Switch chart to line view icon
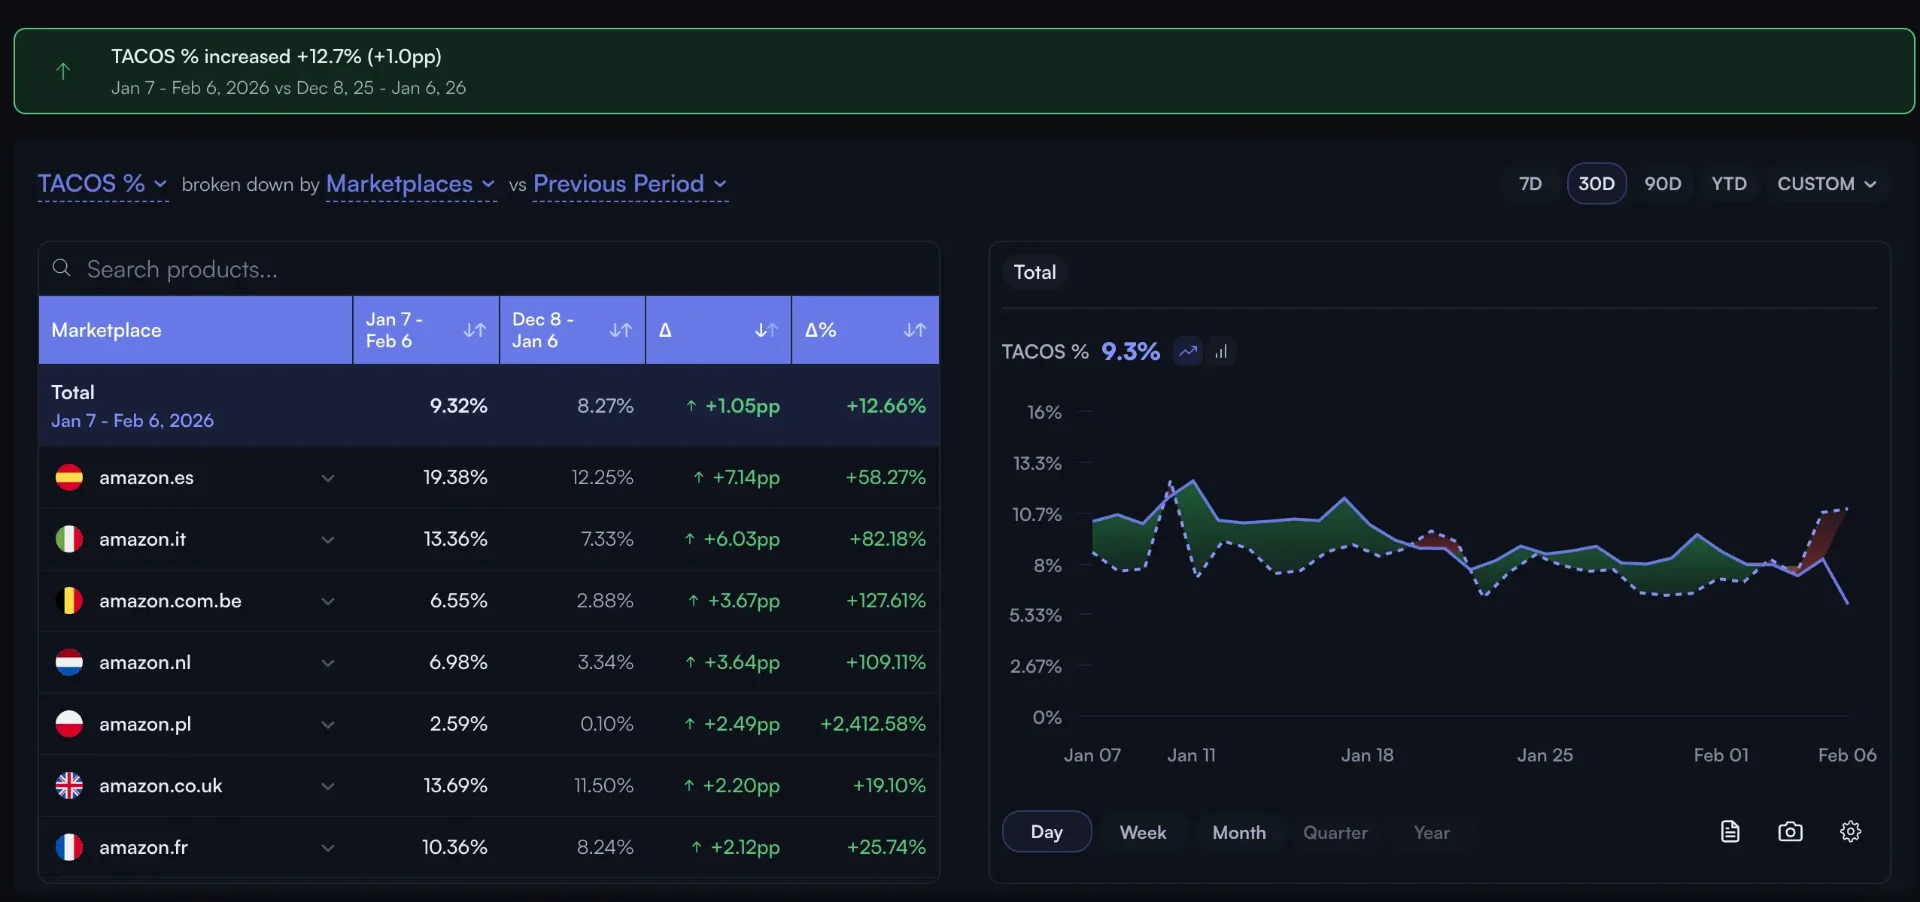This screenshot has width=1920, height=902. (x=1188, y=351)
